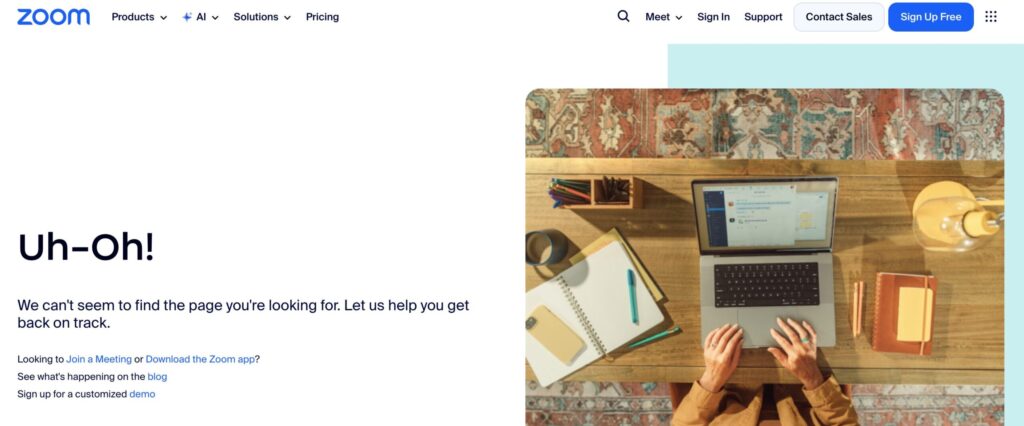Image resolution: width=1024 pixels, height=426 pixels.
Task: Follow the Join a Meeting link
Action: 99,359
